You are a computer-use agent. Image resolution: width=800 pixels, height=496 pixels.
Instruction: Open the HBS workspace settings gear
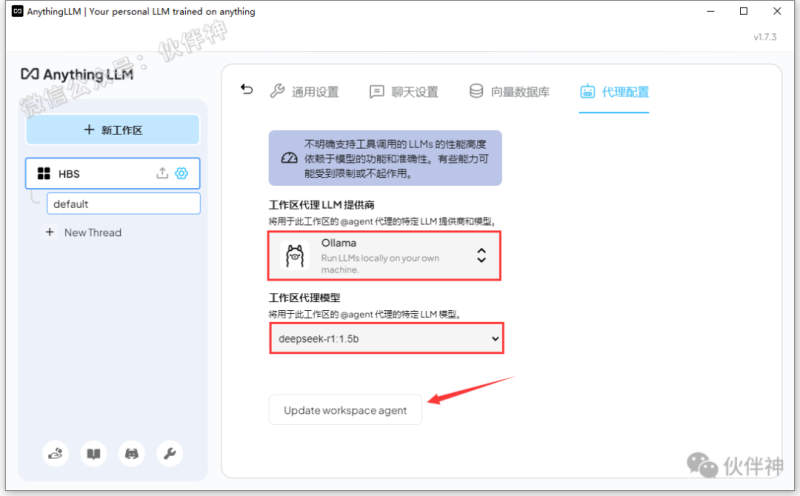181,173
